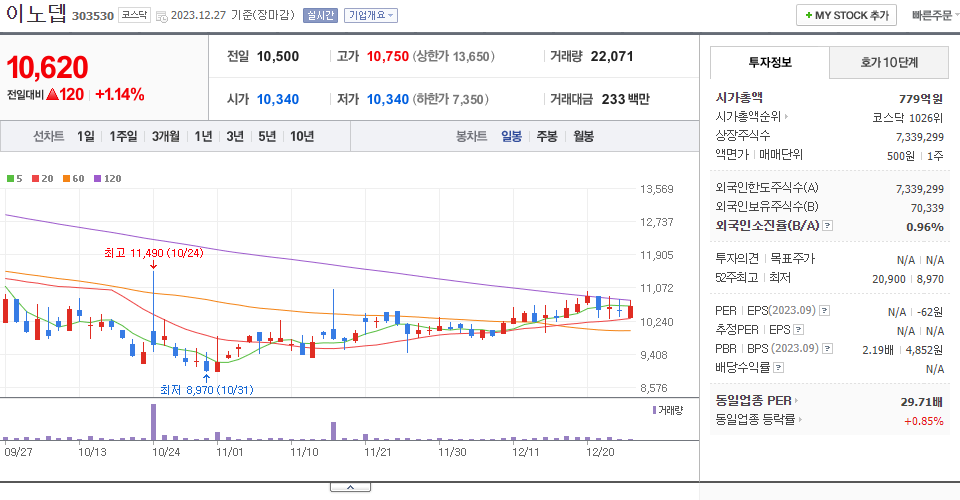
Task: Click the 거래량 volume legend marker
Action: click(x=654, y=410)
